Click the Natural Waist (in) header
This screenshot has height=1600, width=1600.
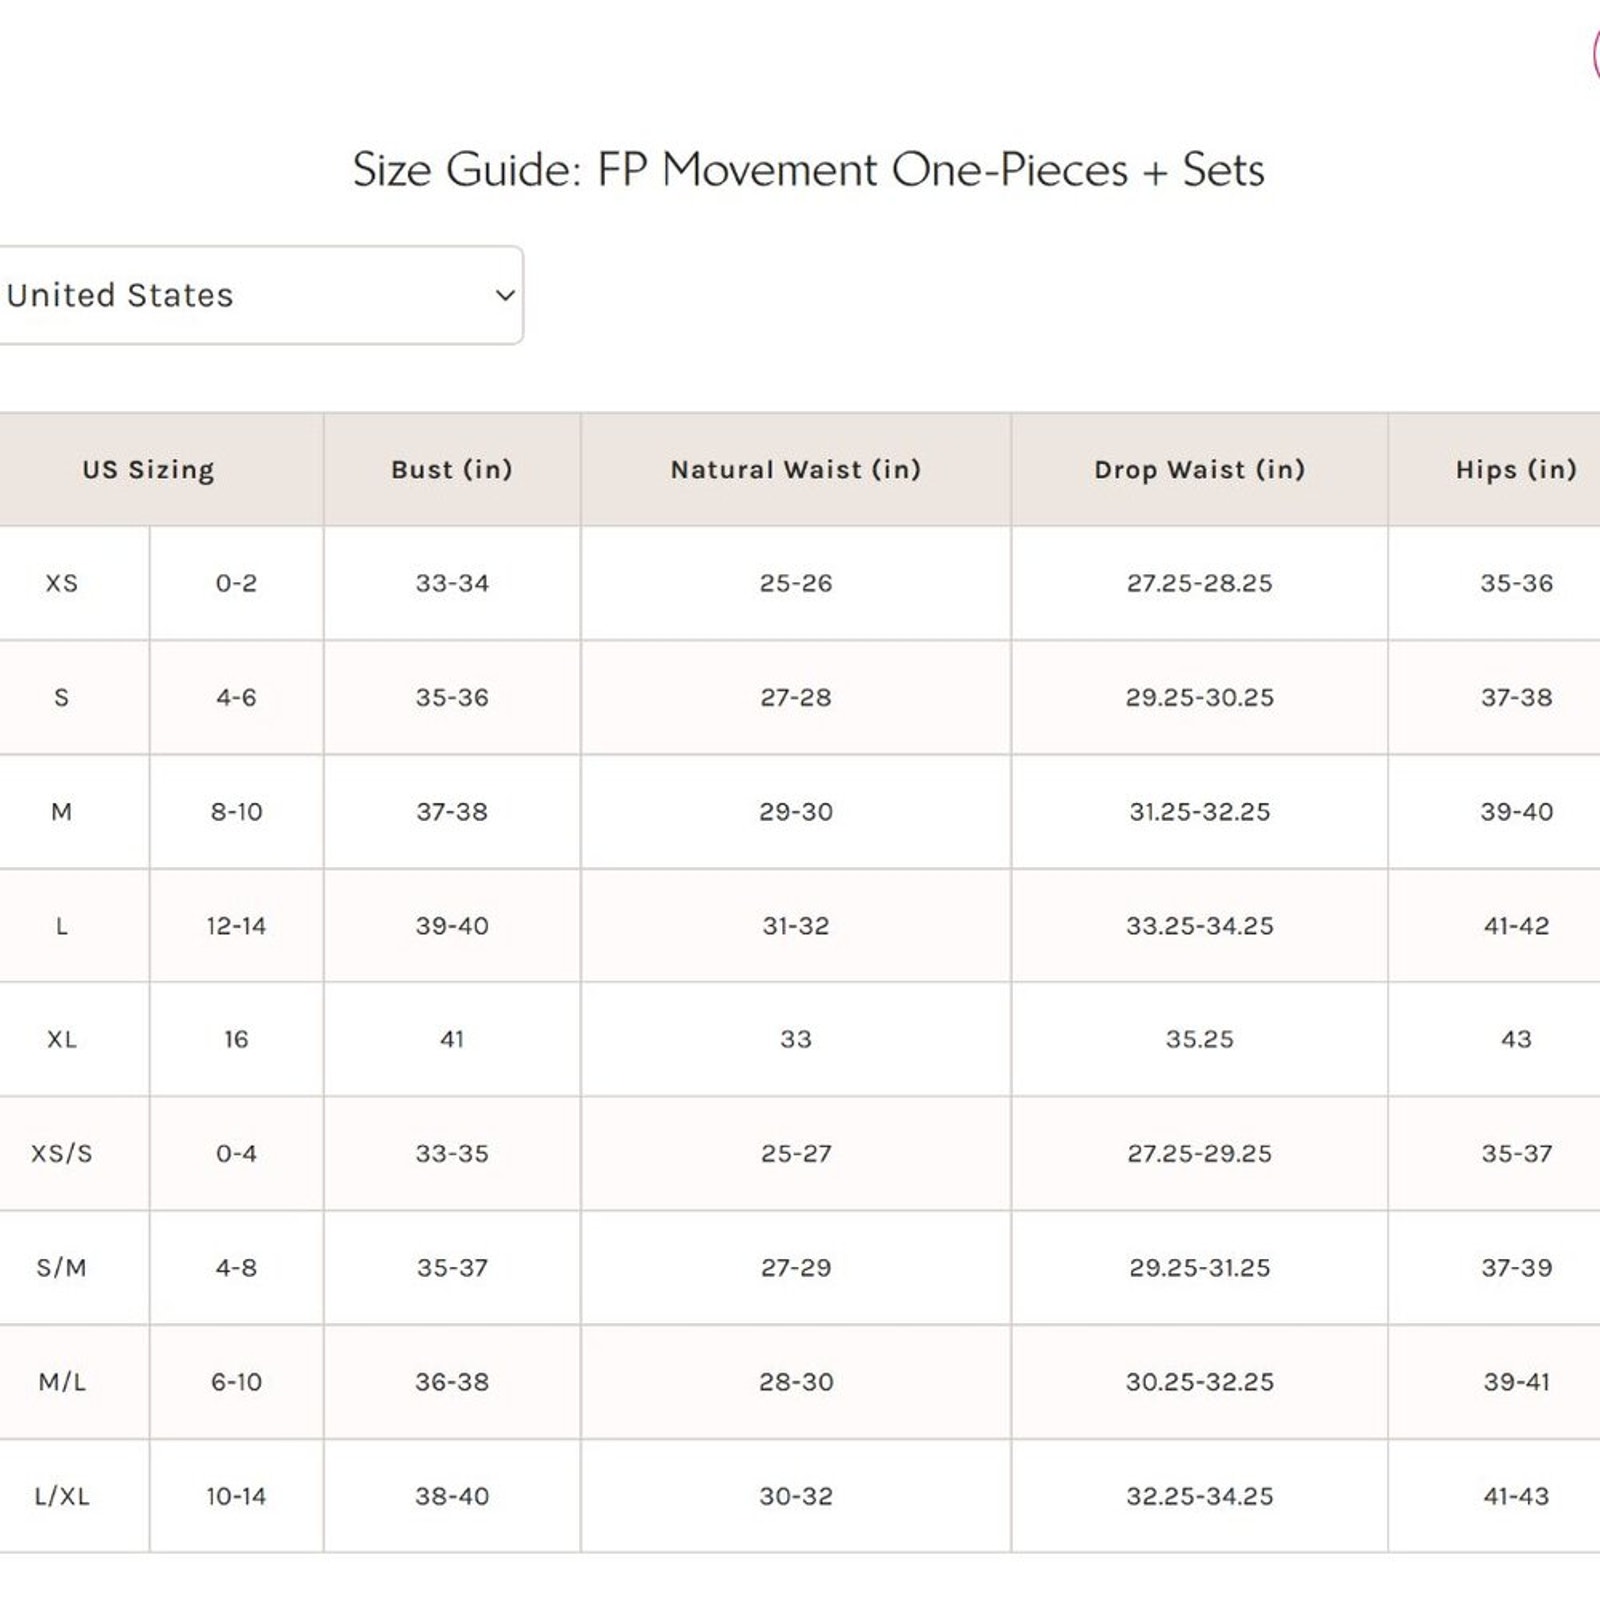[x=796, y=470]
